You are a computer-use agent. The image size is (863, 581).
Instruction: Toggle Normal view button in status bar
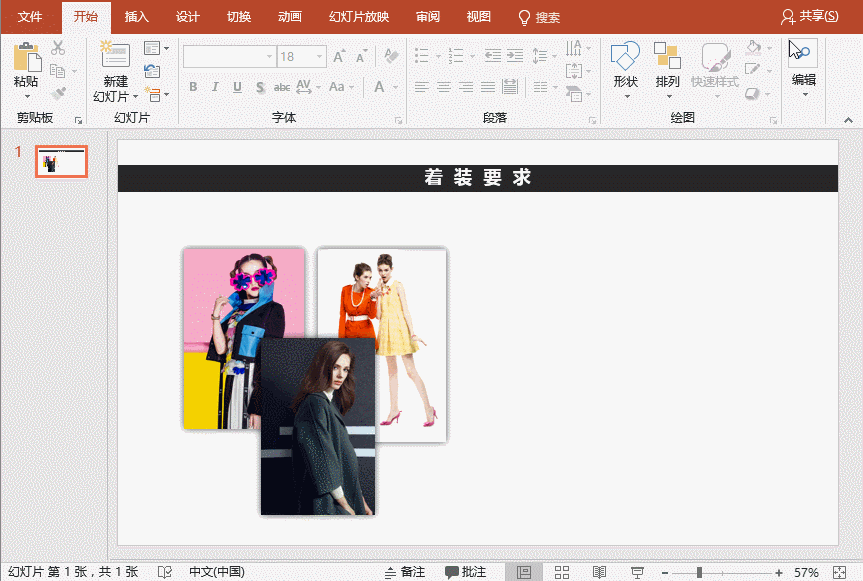pyautogui.click(x=523, y=572)
